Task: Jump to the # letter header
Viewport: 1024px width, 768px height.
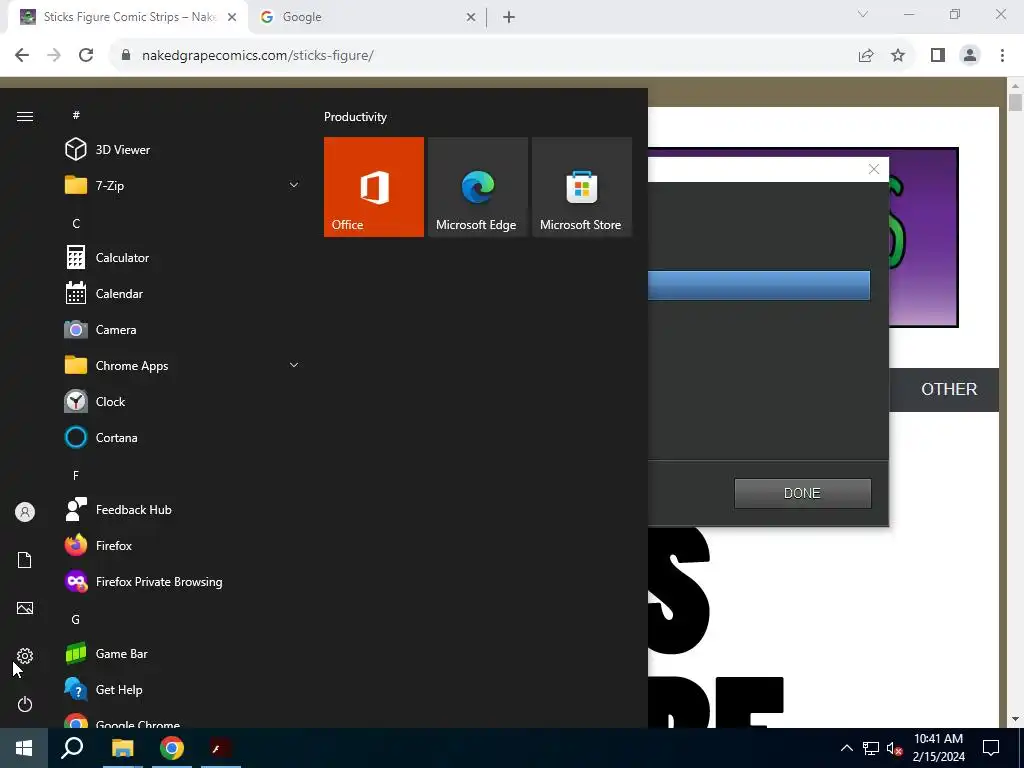Action: tap(76, 115)
